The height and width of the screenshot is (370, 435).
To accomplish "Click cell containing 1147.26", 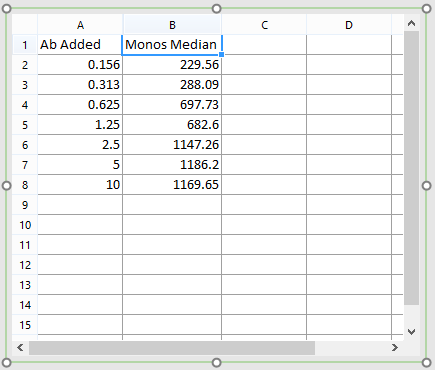I will (x=172, y=145).
